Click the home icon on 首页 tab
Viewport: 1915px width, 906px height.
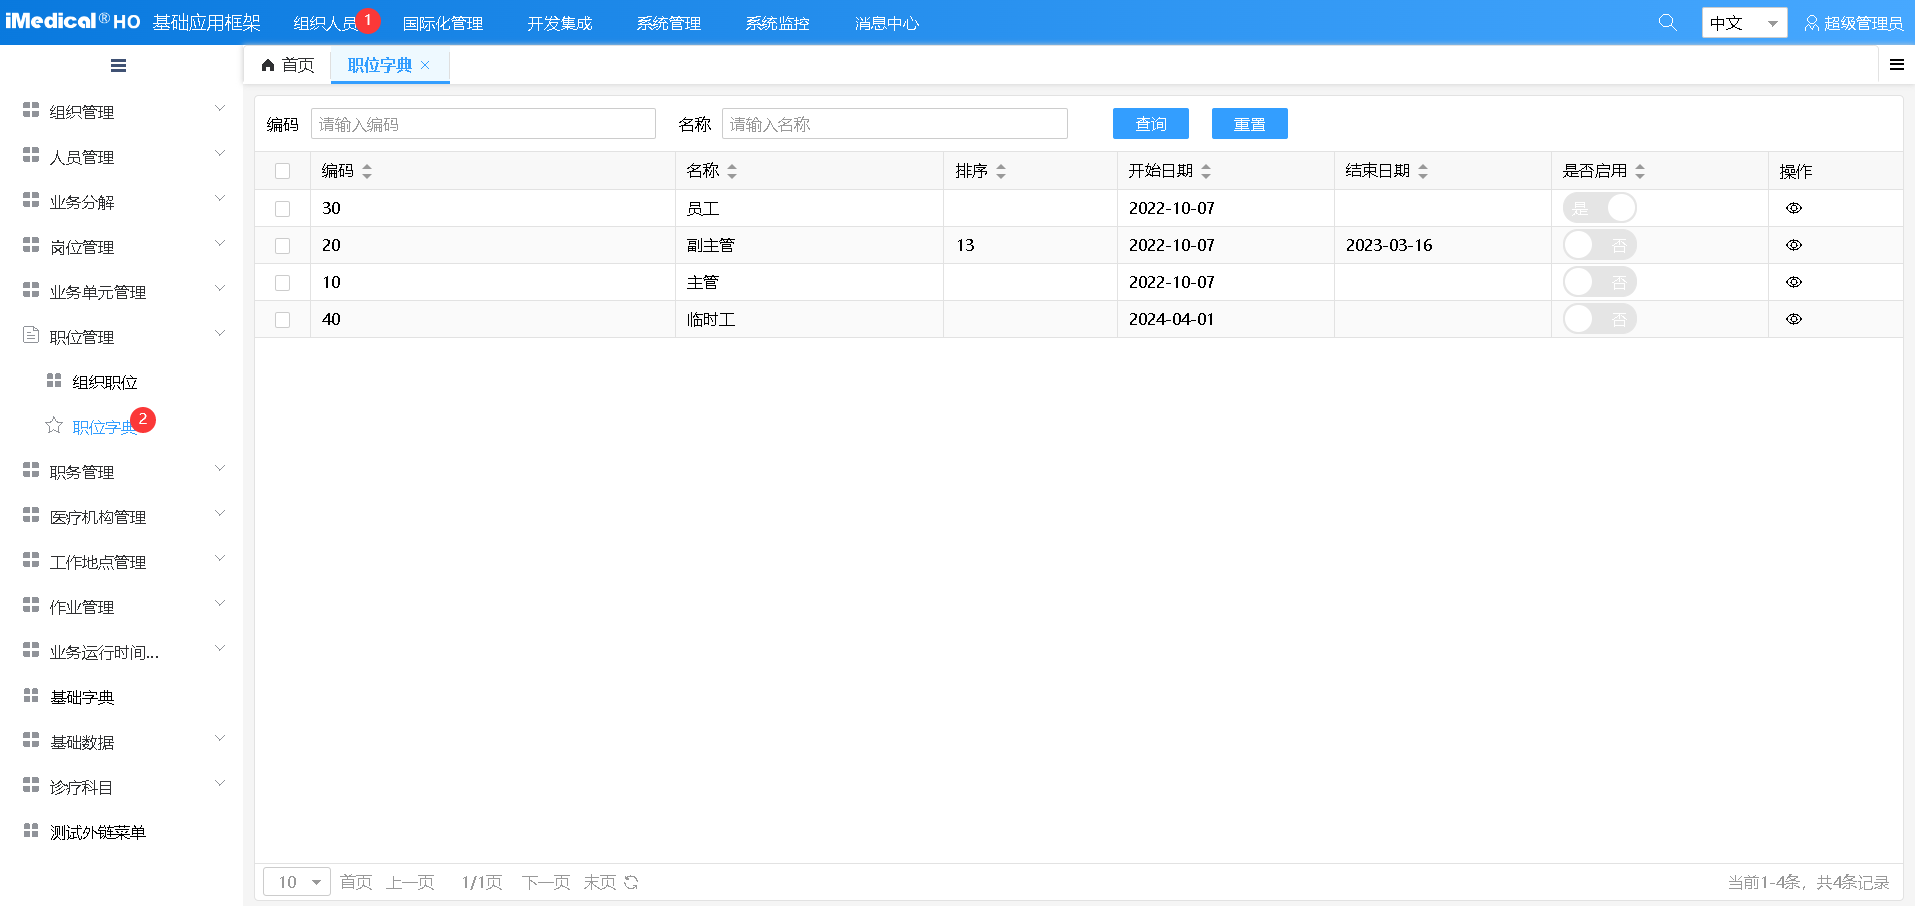pyautogui.click(x=267, y=64)
